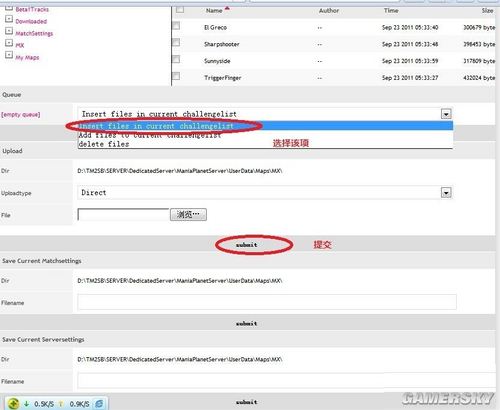This screenshot has width=500, height=410.
Task: Select the TriggerFinger map name
Action: pos(223,78)
